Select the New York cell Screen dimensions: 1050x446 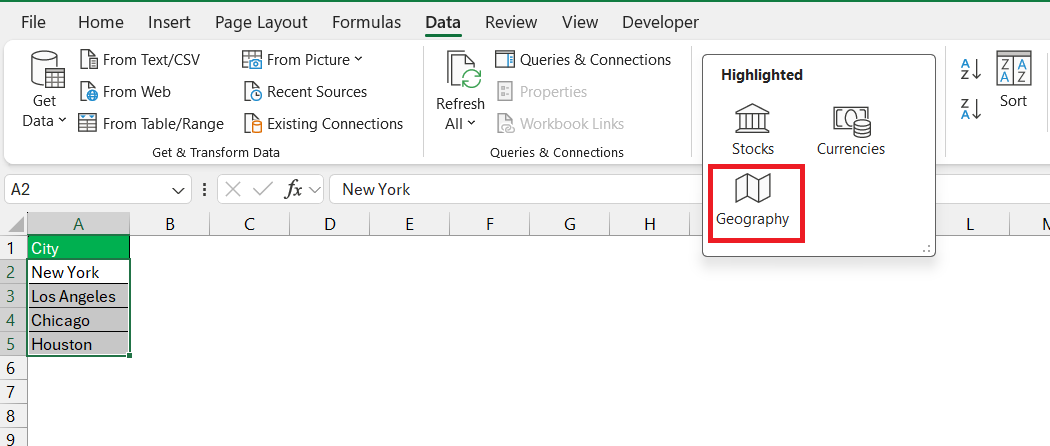point(78,272)
